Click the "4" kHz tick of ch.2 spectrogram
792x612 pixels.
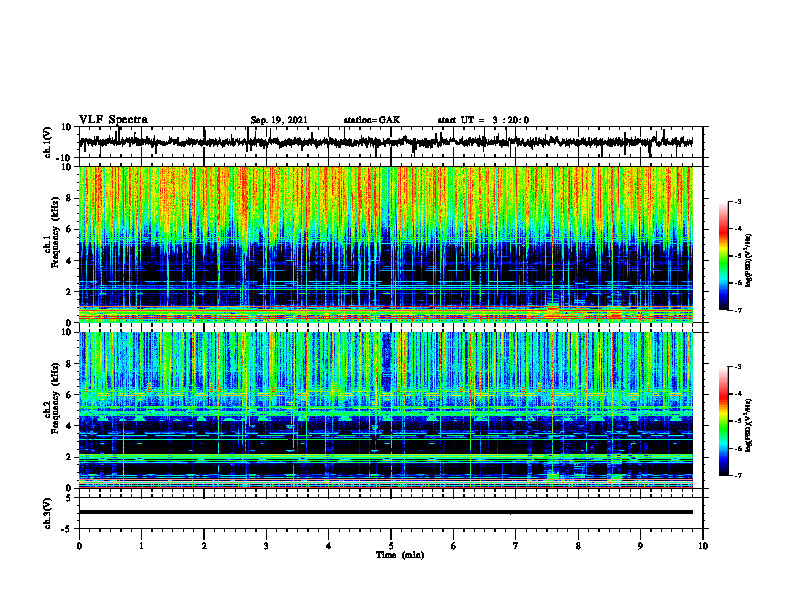70,426
